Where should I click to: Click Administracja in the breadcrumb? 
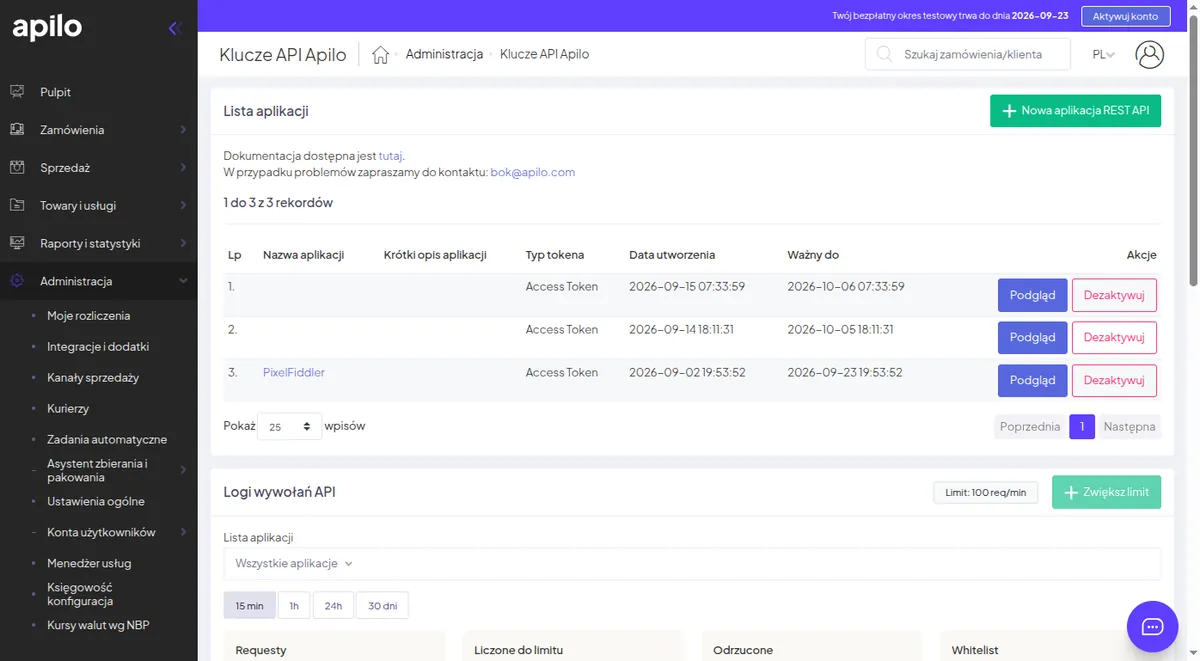click(x=444, y=54)
